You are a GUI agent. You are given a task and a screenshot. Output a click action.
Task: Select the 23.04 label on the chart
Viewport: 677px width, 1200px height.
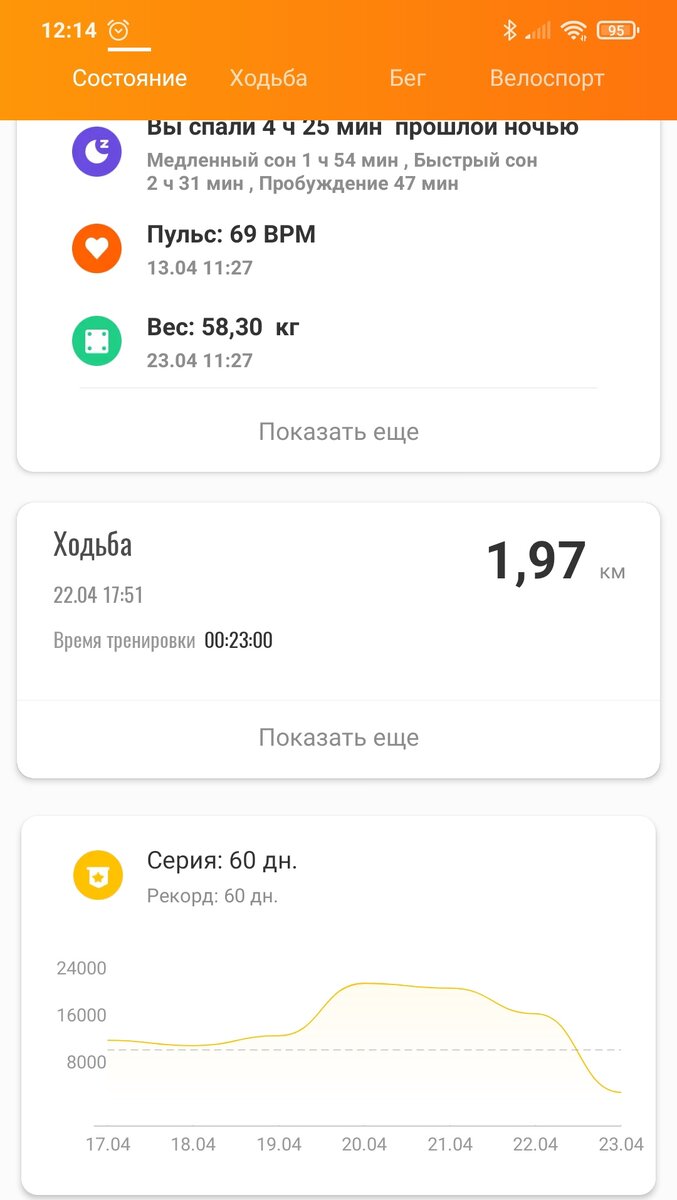(x=621, y=1142)
